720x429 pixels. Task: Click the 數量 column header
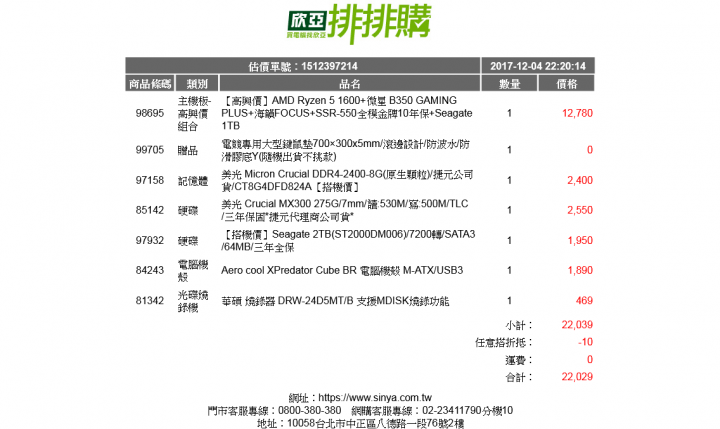(x=509, y=84)
